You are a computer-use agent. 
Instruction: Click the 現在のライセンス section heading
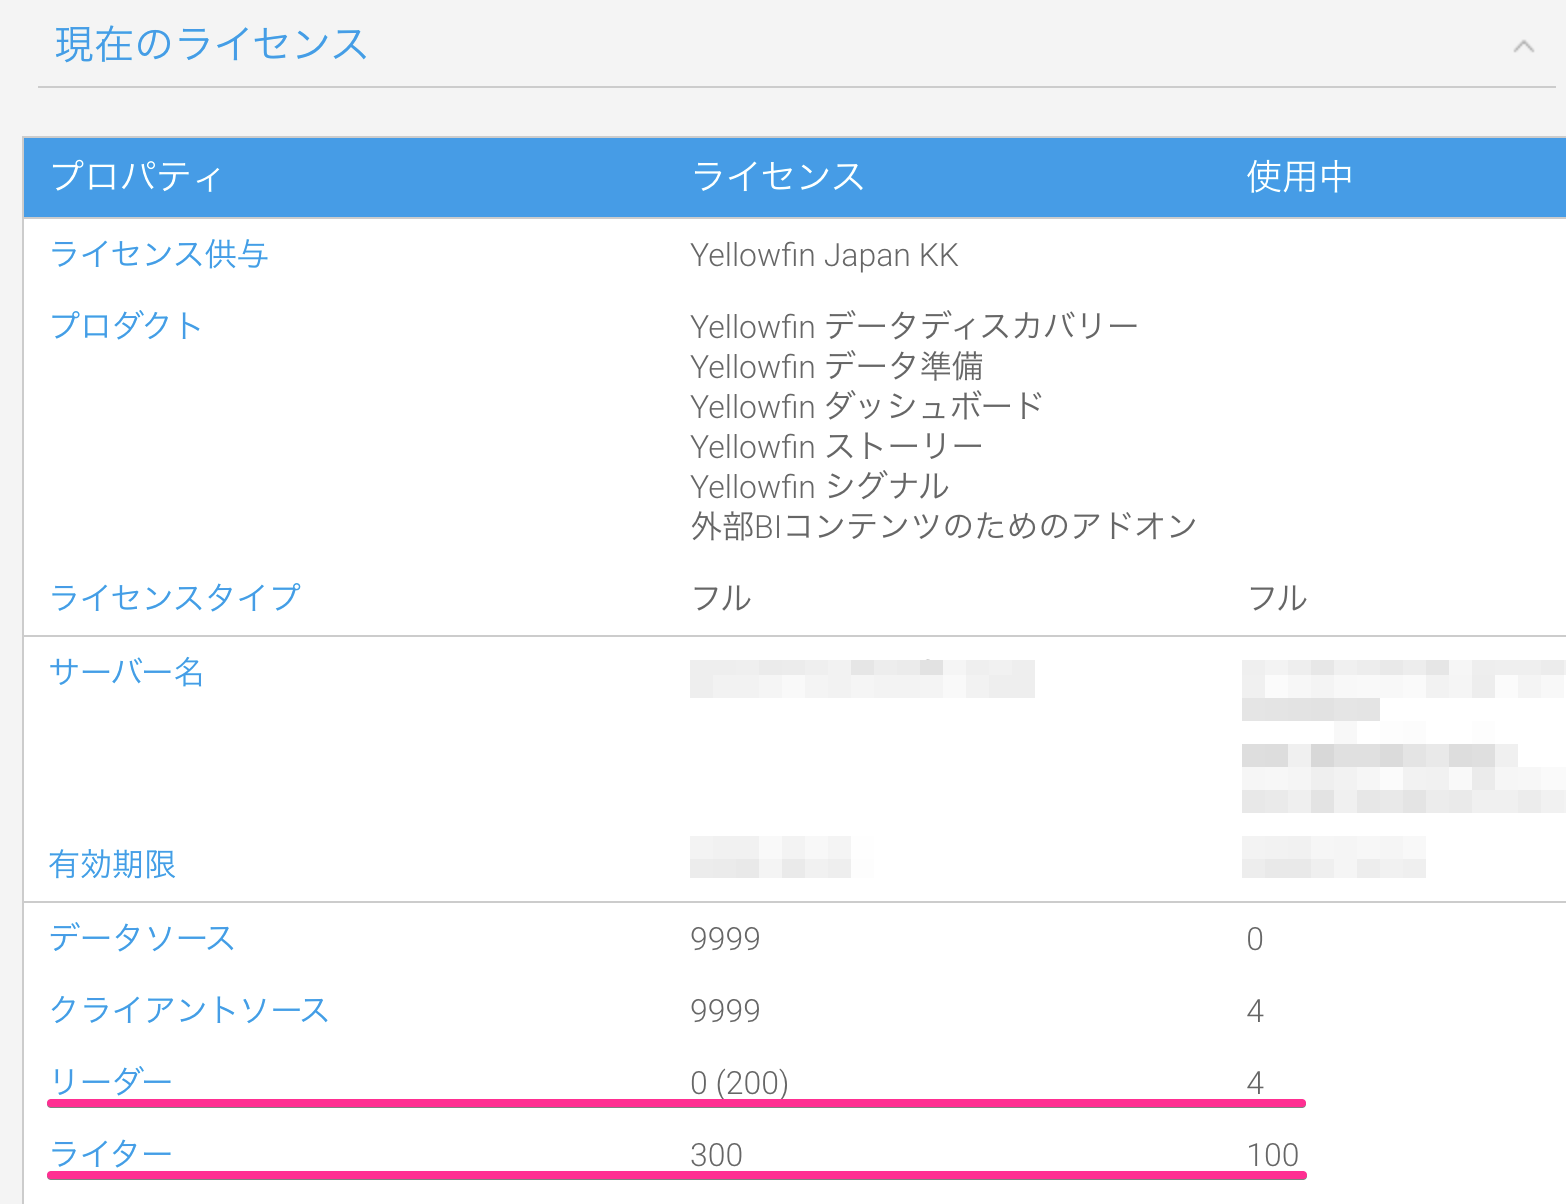tap(211, 44)
